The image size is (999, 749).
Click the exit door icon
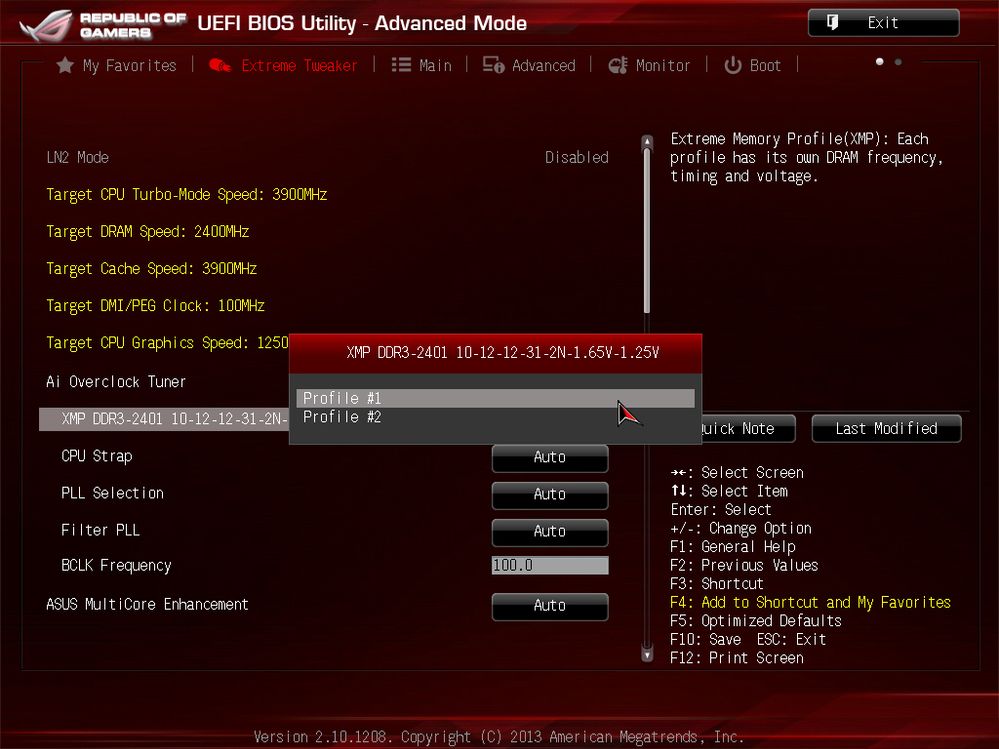click(831, 23)
